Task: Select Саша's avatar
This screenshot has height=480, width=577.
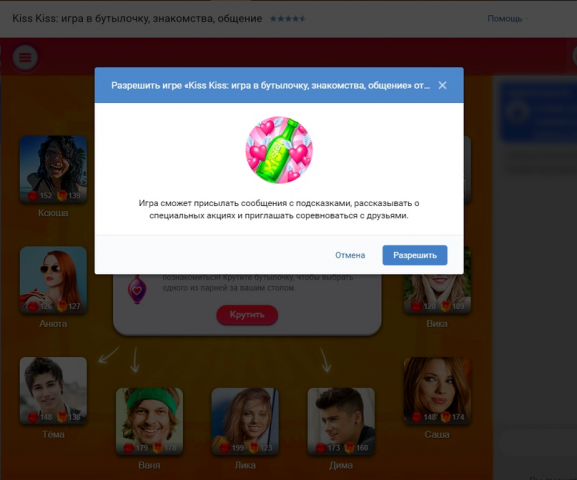Action: [437, 391]
